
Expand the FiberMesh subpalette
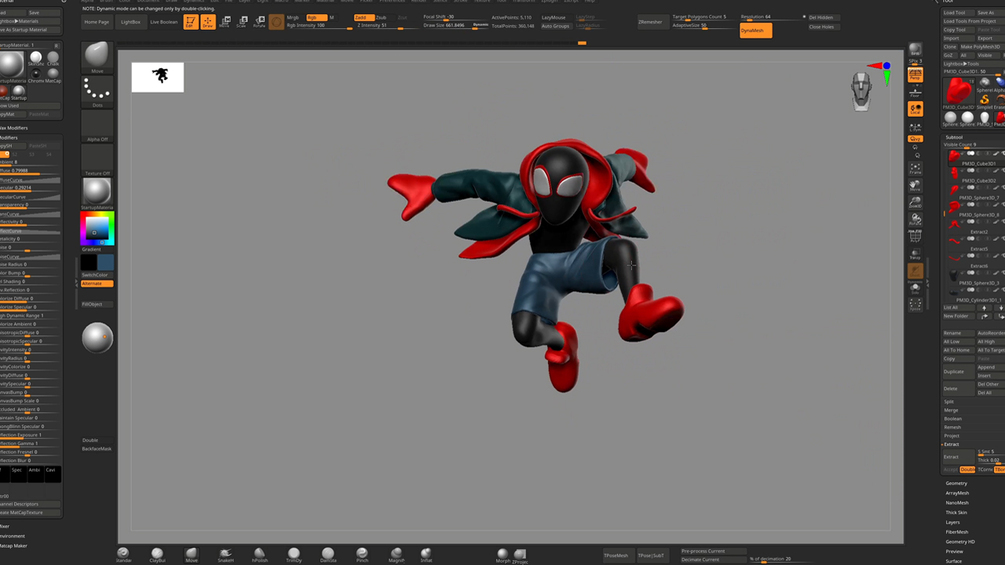[957, 532]
